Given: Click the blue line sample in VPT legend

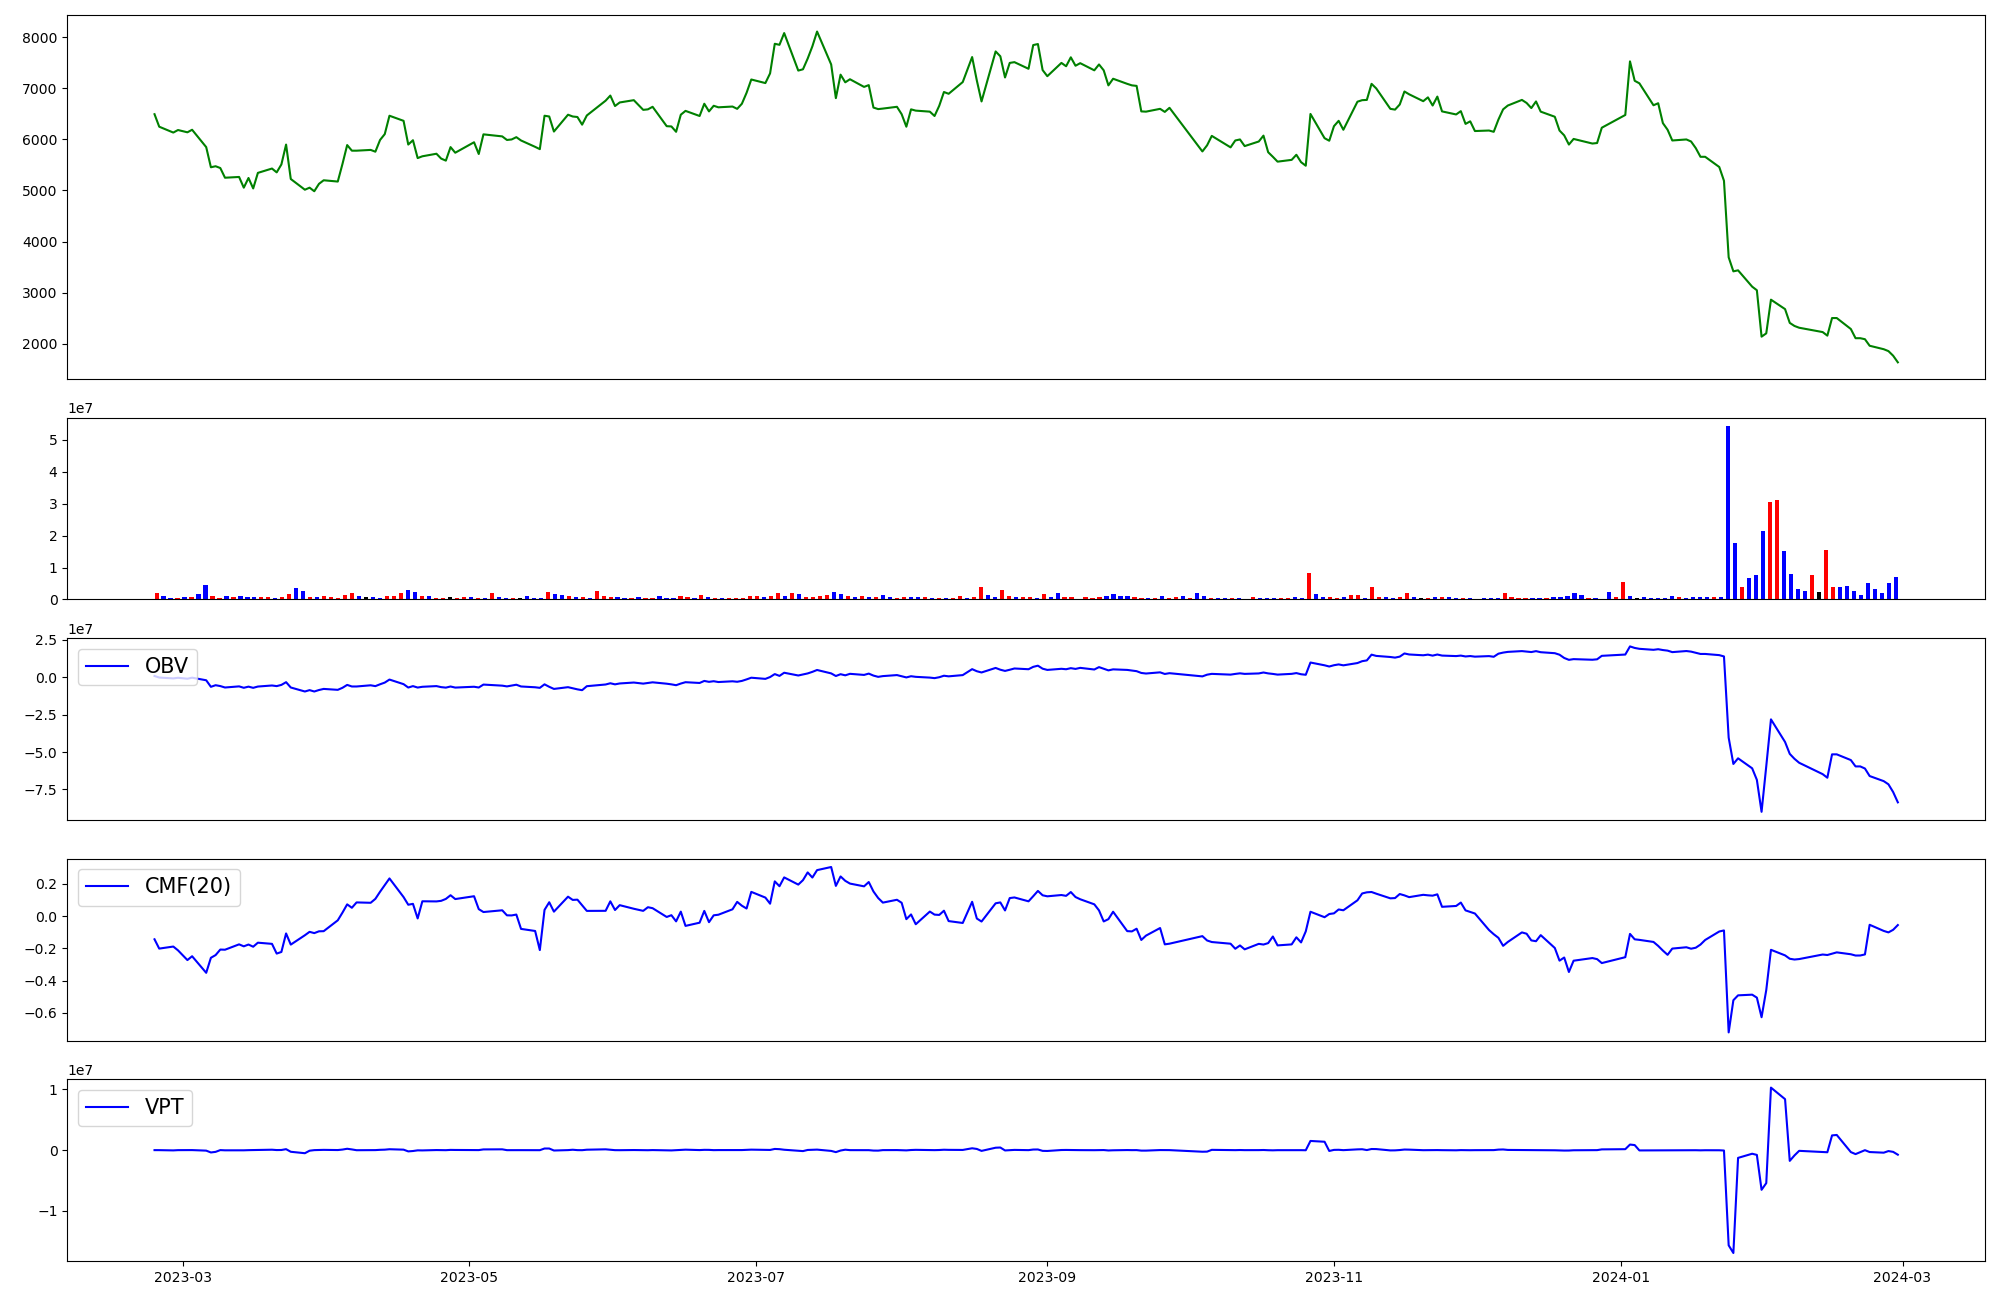Looking at the screenshot, I should [x=108, y=1107].
